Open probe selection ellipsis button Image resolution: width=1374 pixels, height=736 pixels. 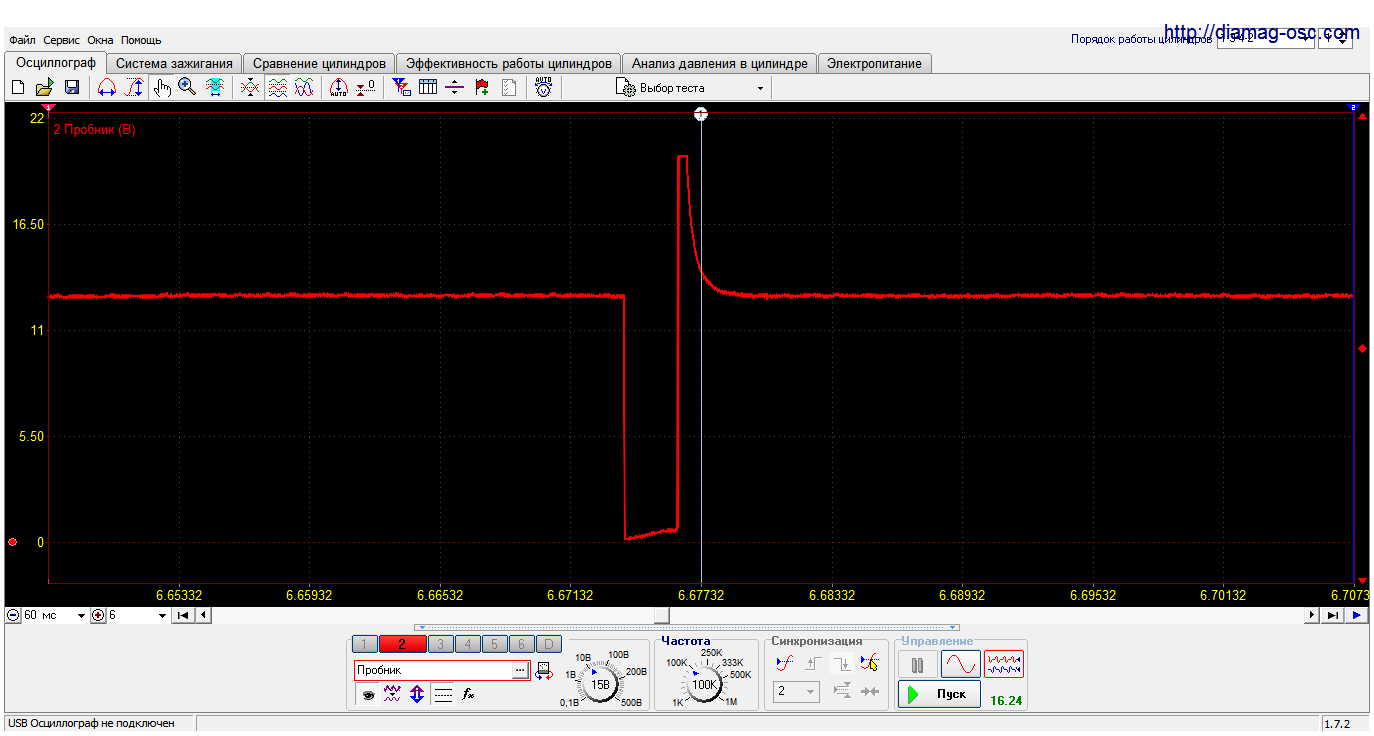click(520, 671)
